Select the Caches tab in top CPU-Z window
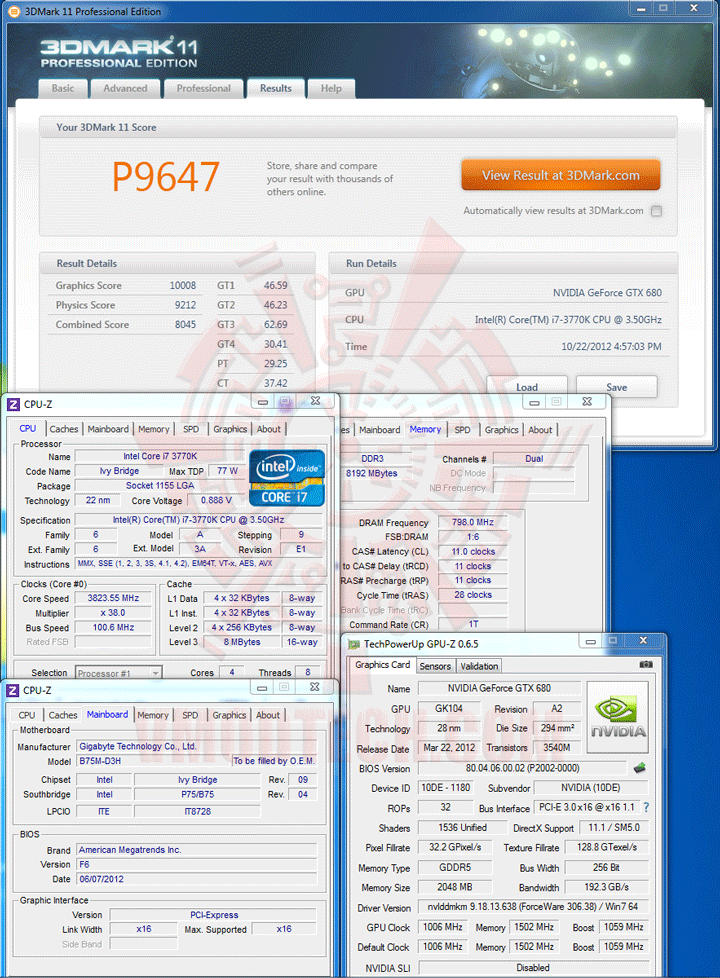The width and height of the screenshot is (720, 978). (64, 429)
